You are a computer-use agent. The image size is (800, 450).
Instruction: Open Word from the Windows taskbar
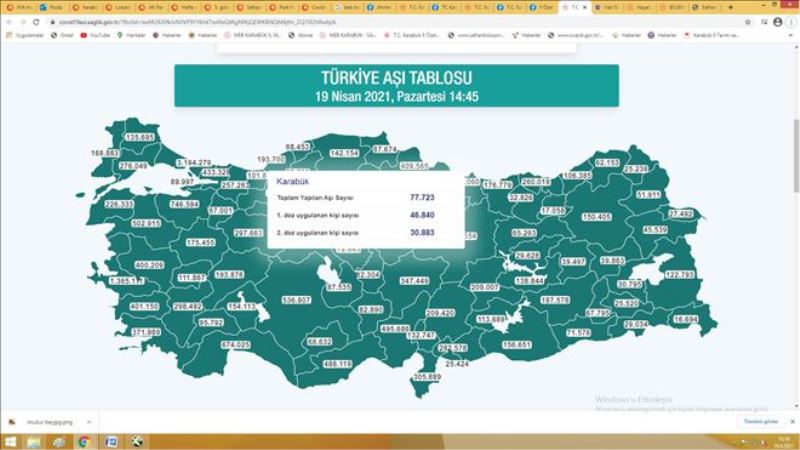coord(110,441)
